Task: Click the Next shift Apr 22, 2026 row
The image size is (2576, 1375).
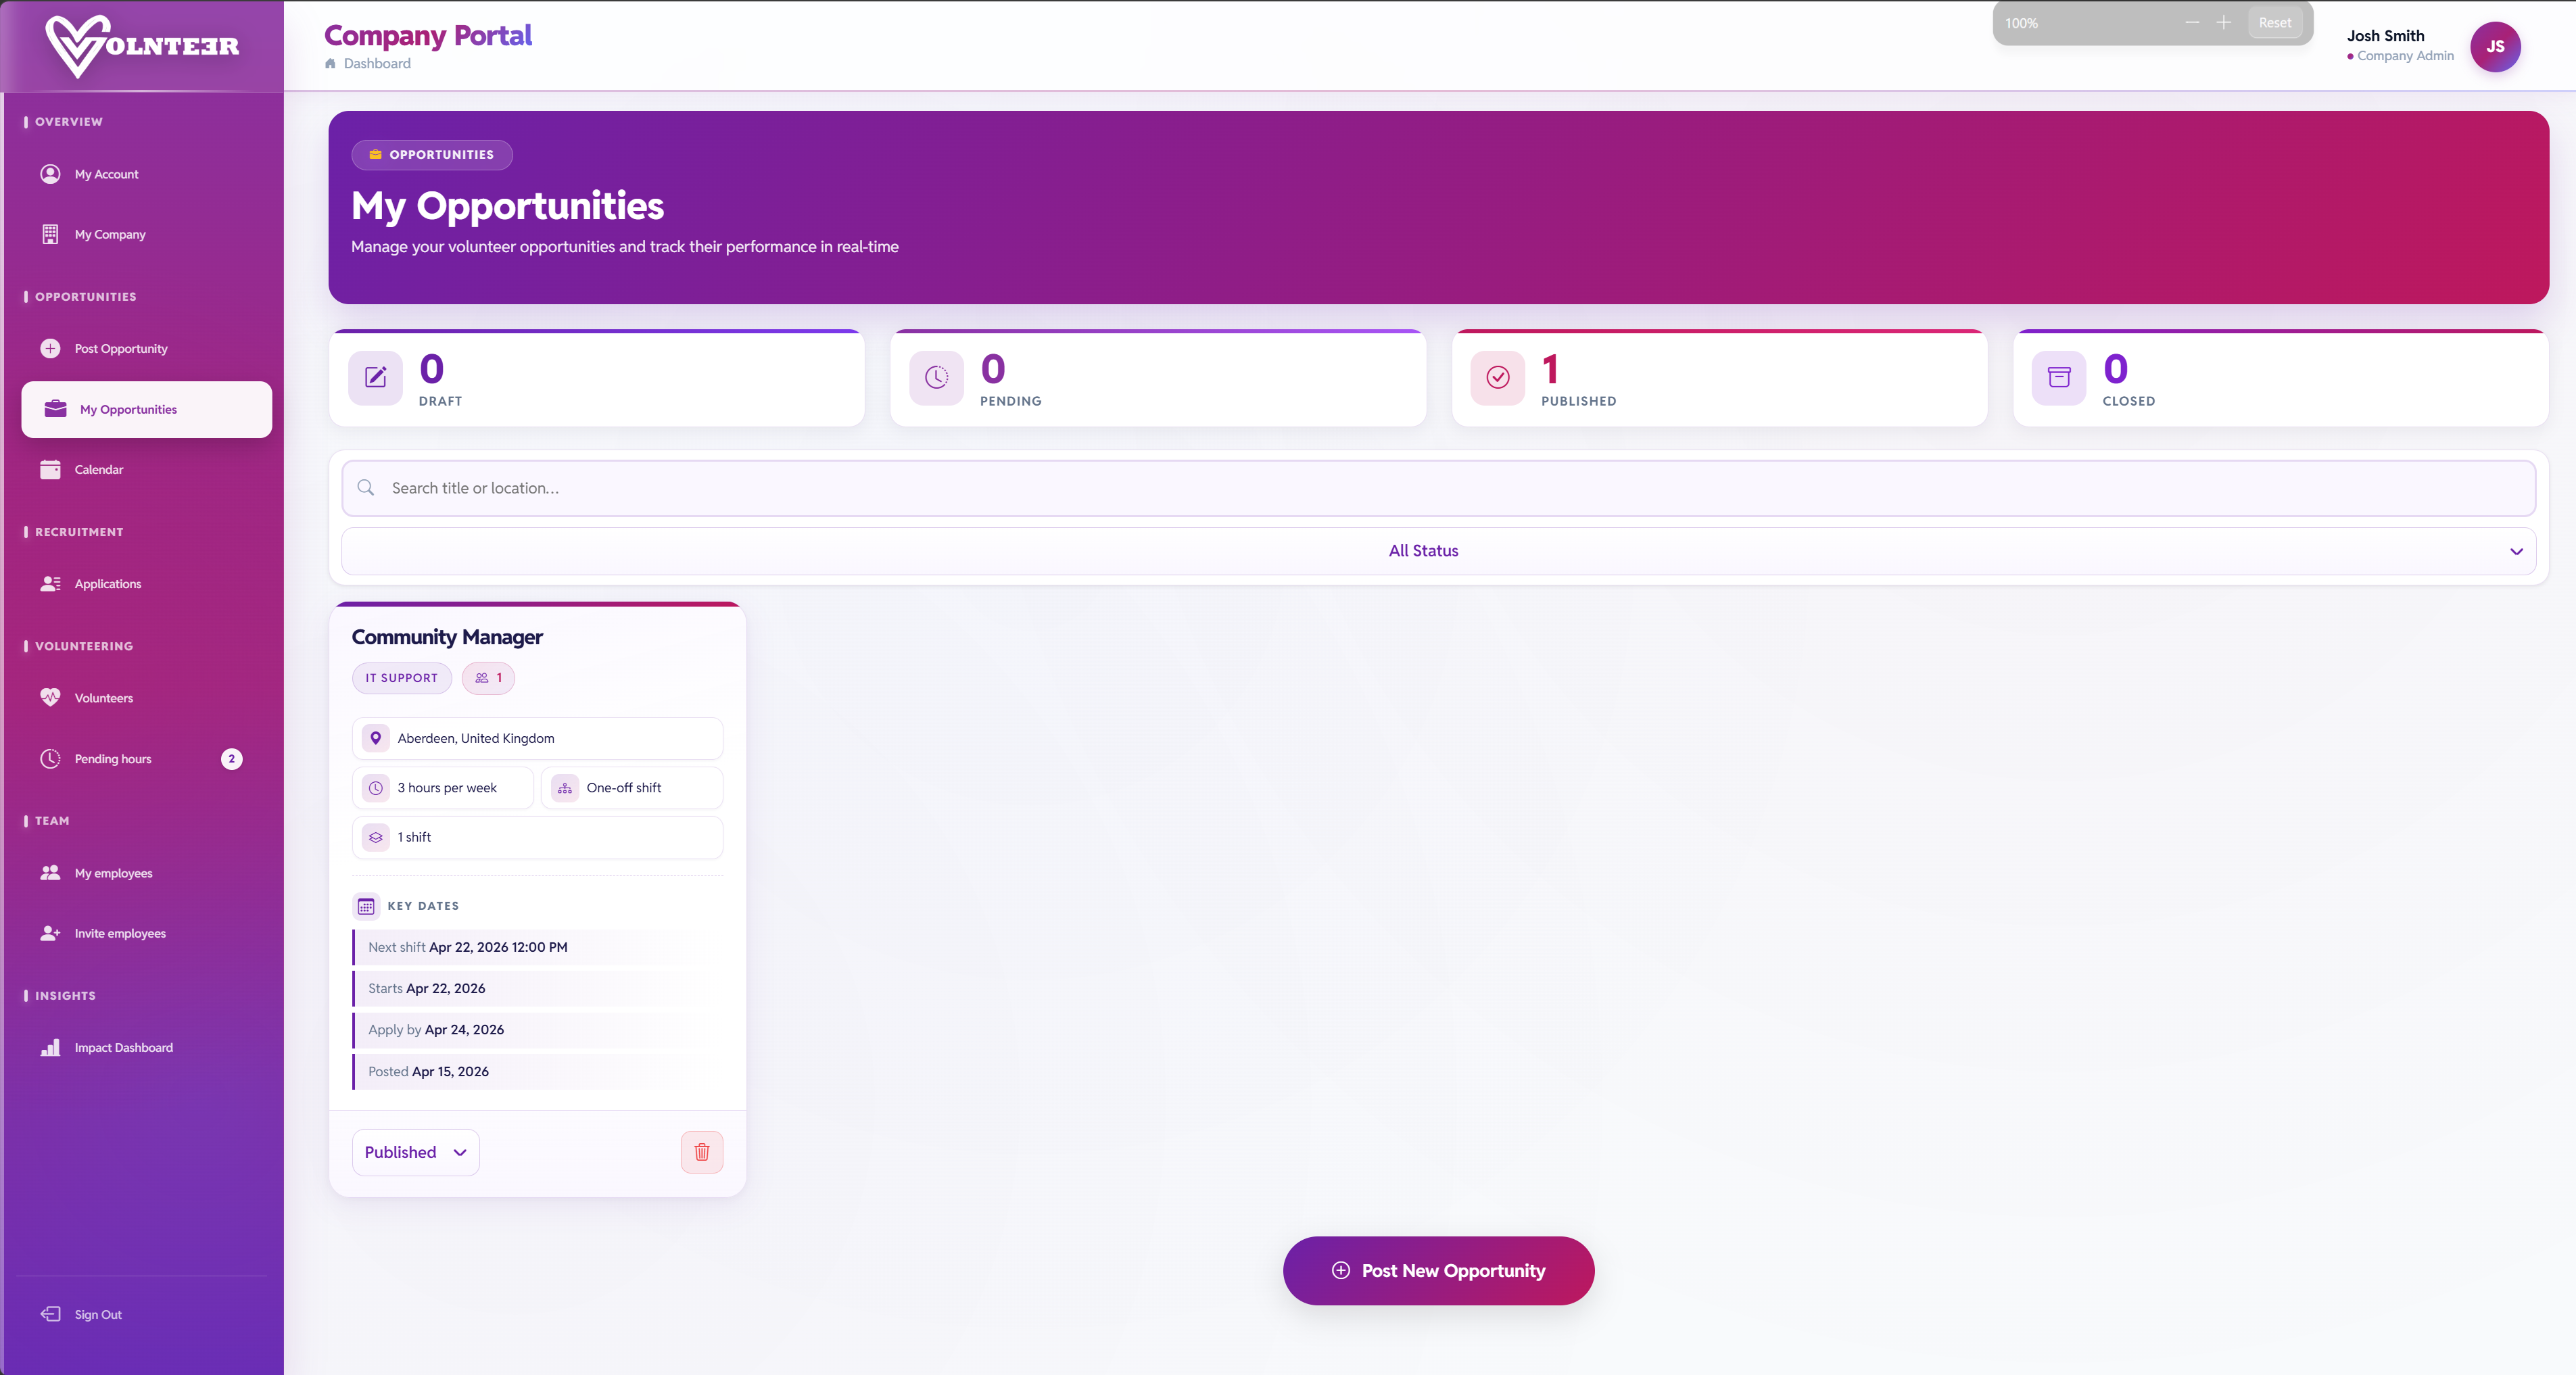Action: click(538, 948)
